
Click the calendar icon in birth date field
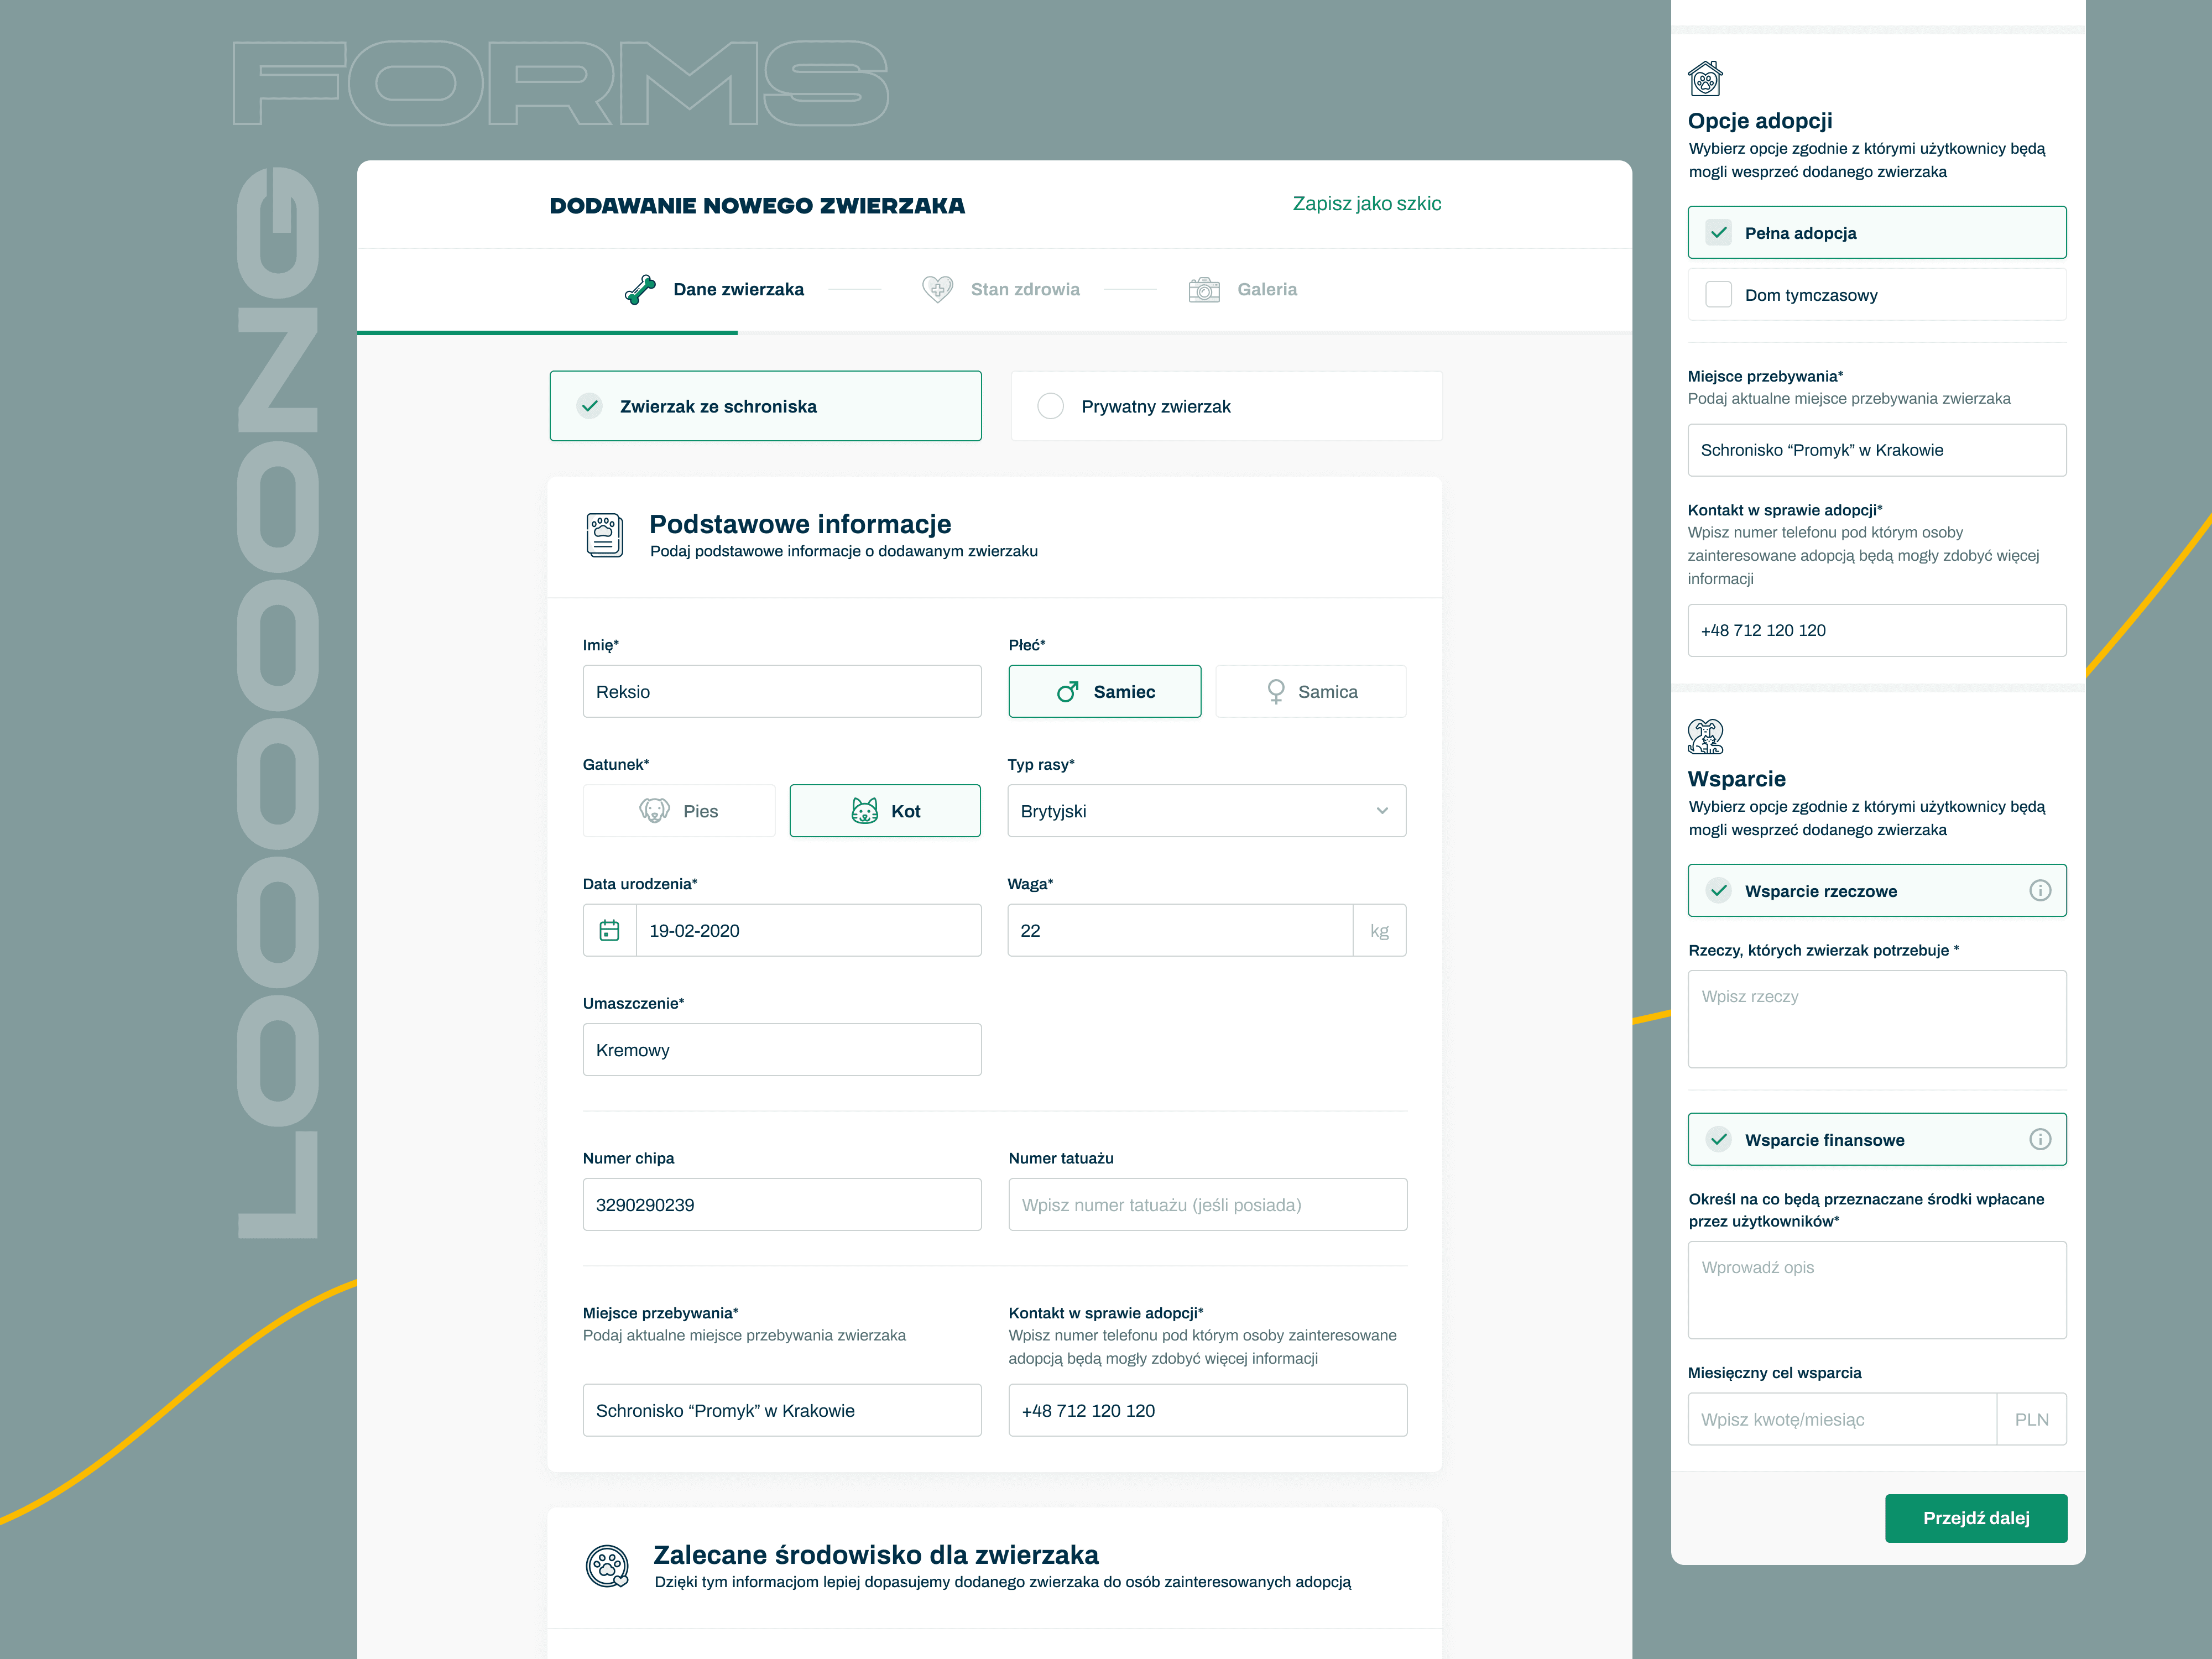[609, 931]
